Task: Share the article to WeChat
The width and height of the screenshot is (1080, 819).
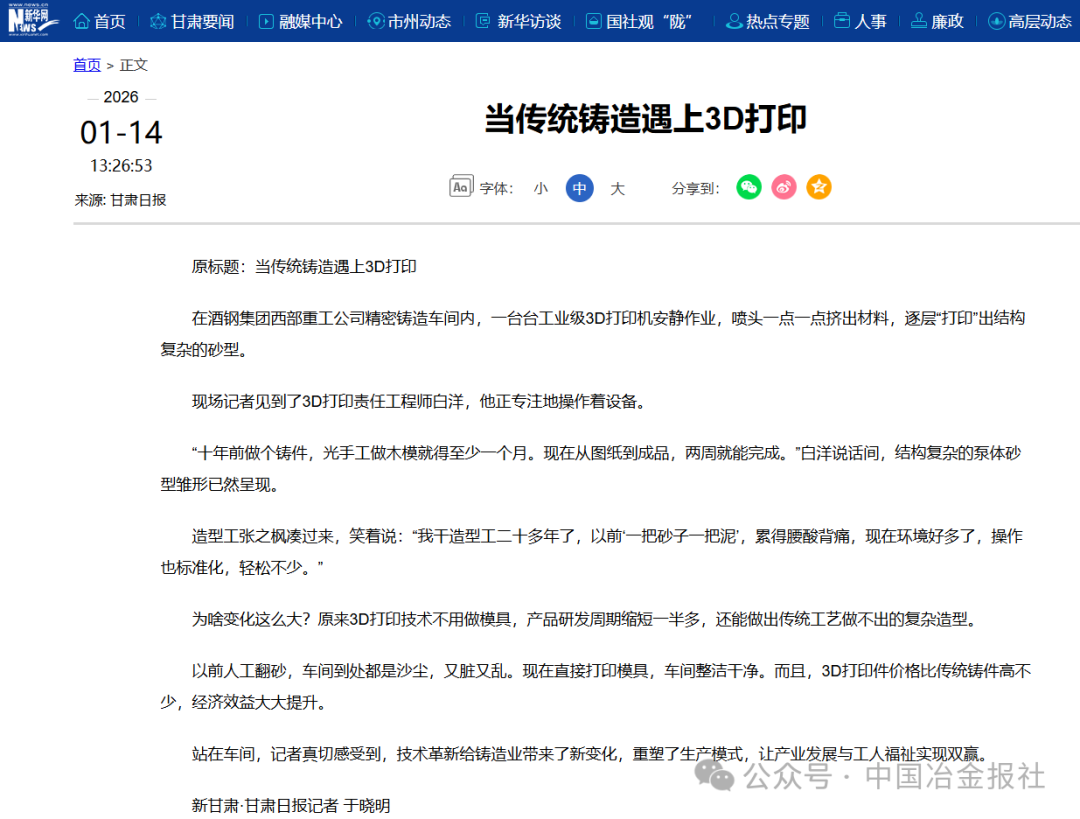Action: click(748, 187)
